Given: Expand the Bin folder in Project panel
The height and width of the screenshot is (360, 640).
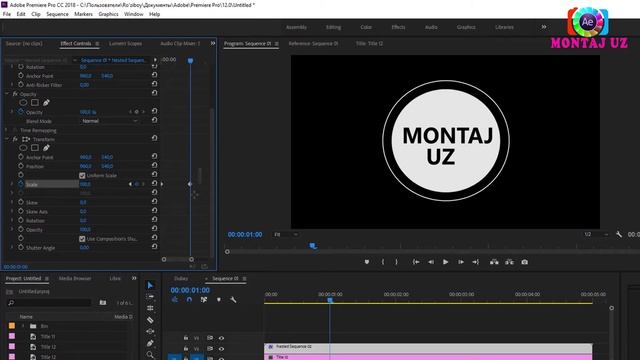Looking at the screenshot, I should pos(23,326).
